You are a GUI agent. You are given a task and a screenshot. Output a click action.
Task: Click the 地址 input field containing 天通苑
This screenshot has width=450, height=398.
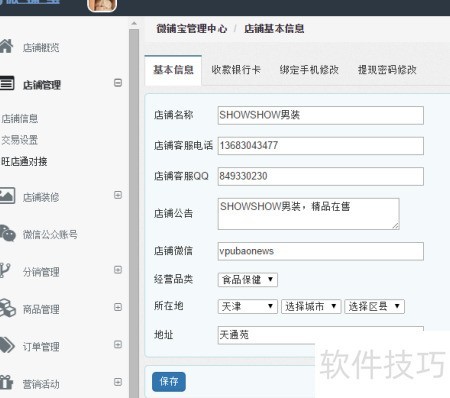coord(321,335)
